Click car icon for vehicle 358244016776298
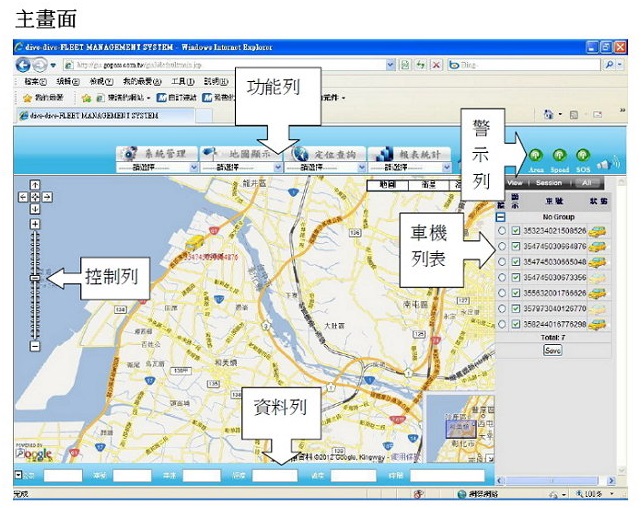This screenshot has height=508, width=641. tap(597, 324)
